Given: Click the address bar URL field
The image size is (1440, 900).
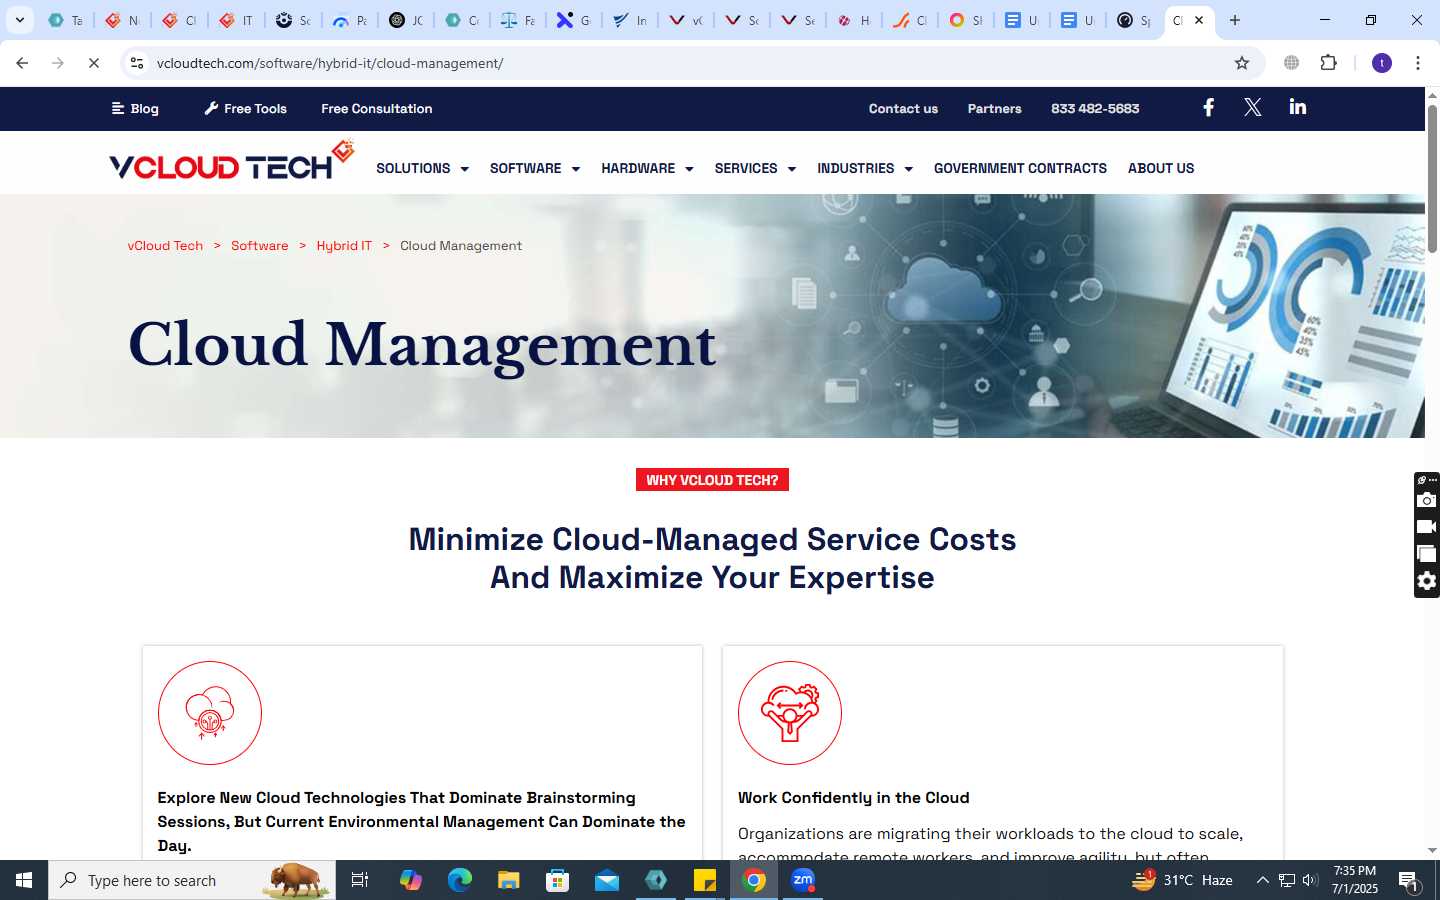Looking at the screenshot, I should coord(690,63).
